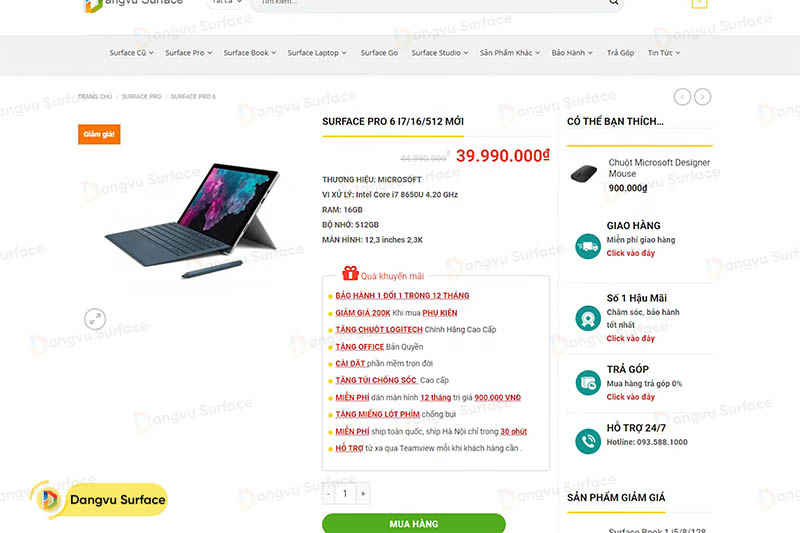Increase quantity with plus button

pos(363,493)
